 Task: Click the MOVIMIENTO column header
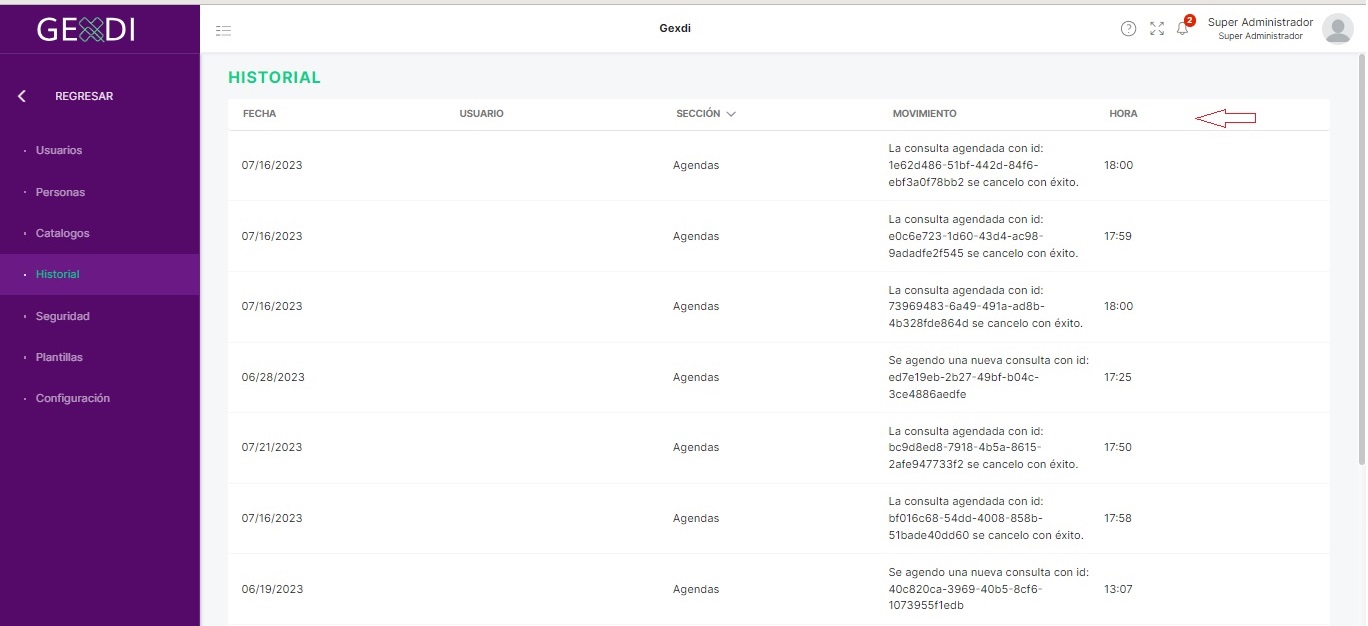pos(925,114)
